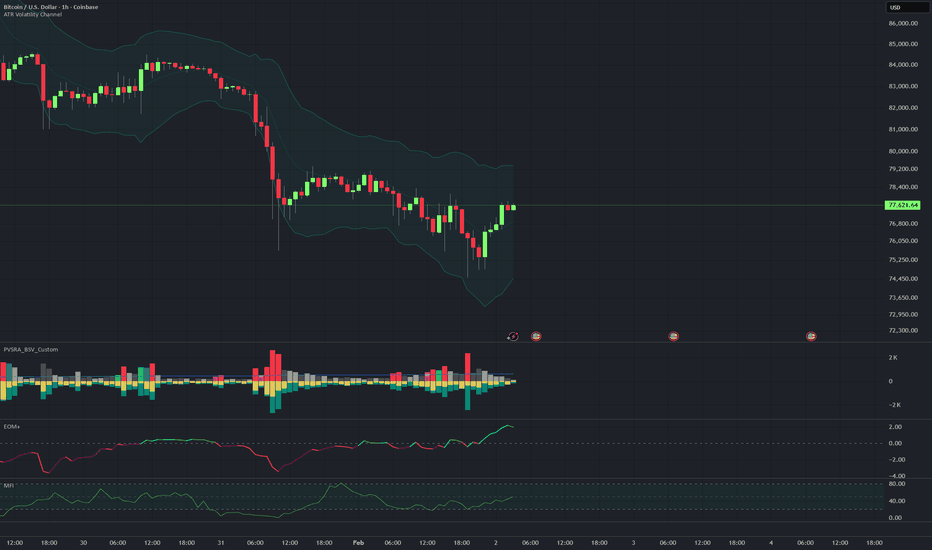
Task: Click the Feb date label on time axis
Action: pyautogui.click(x=358, y=542)
